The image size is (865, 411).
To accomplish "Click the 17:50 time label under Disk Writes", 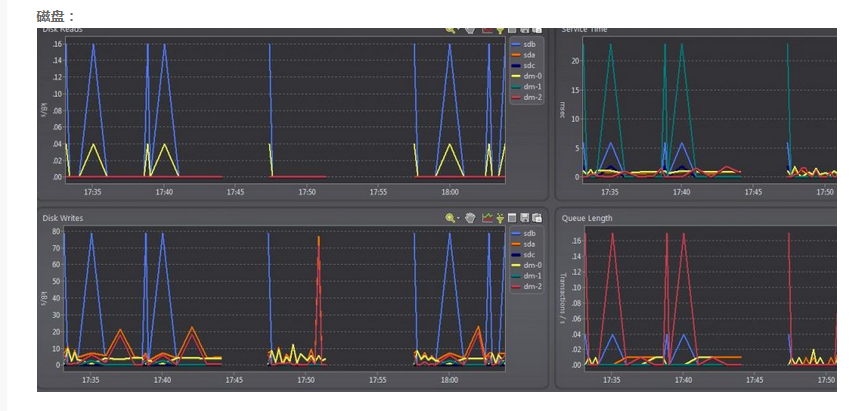I will 307,380.
